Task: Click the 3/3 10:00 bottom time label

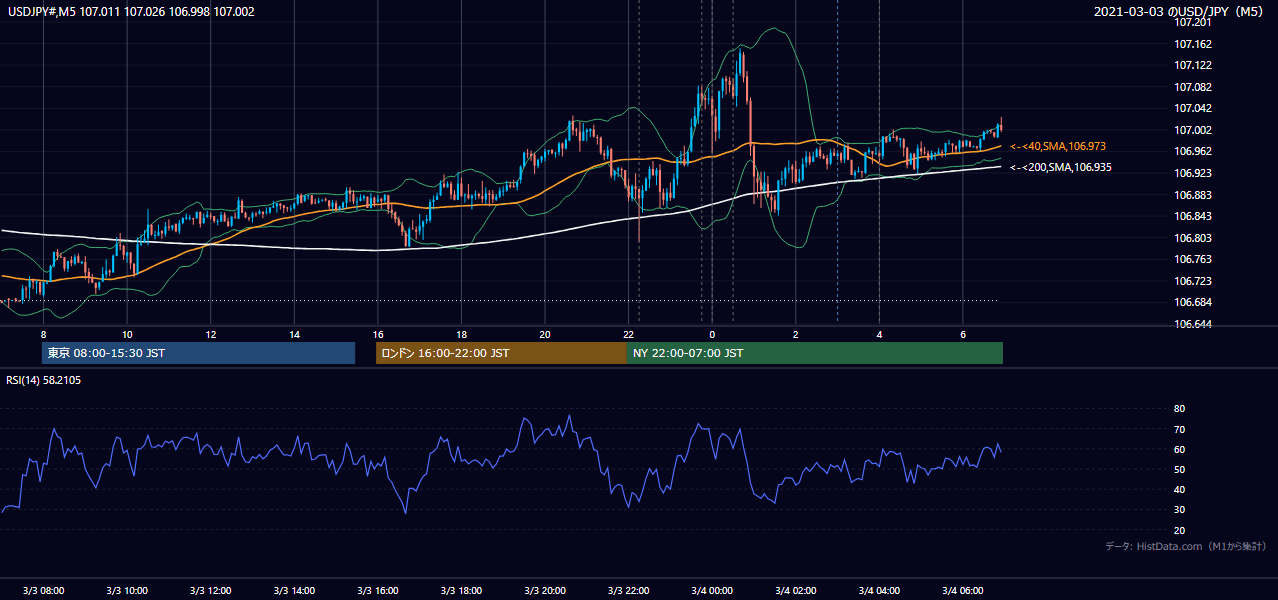Action: click(127, 590)
